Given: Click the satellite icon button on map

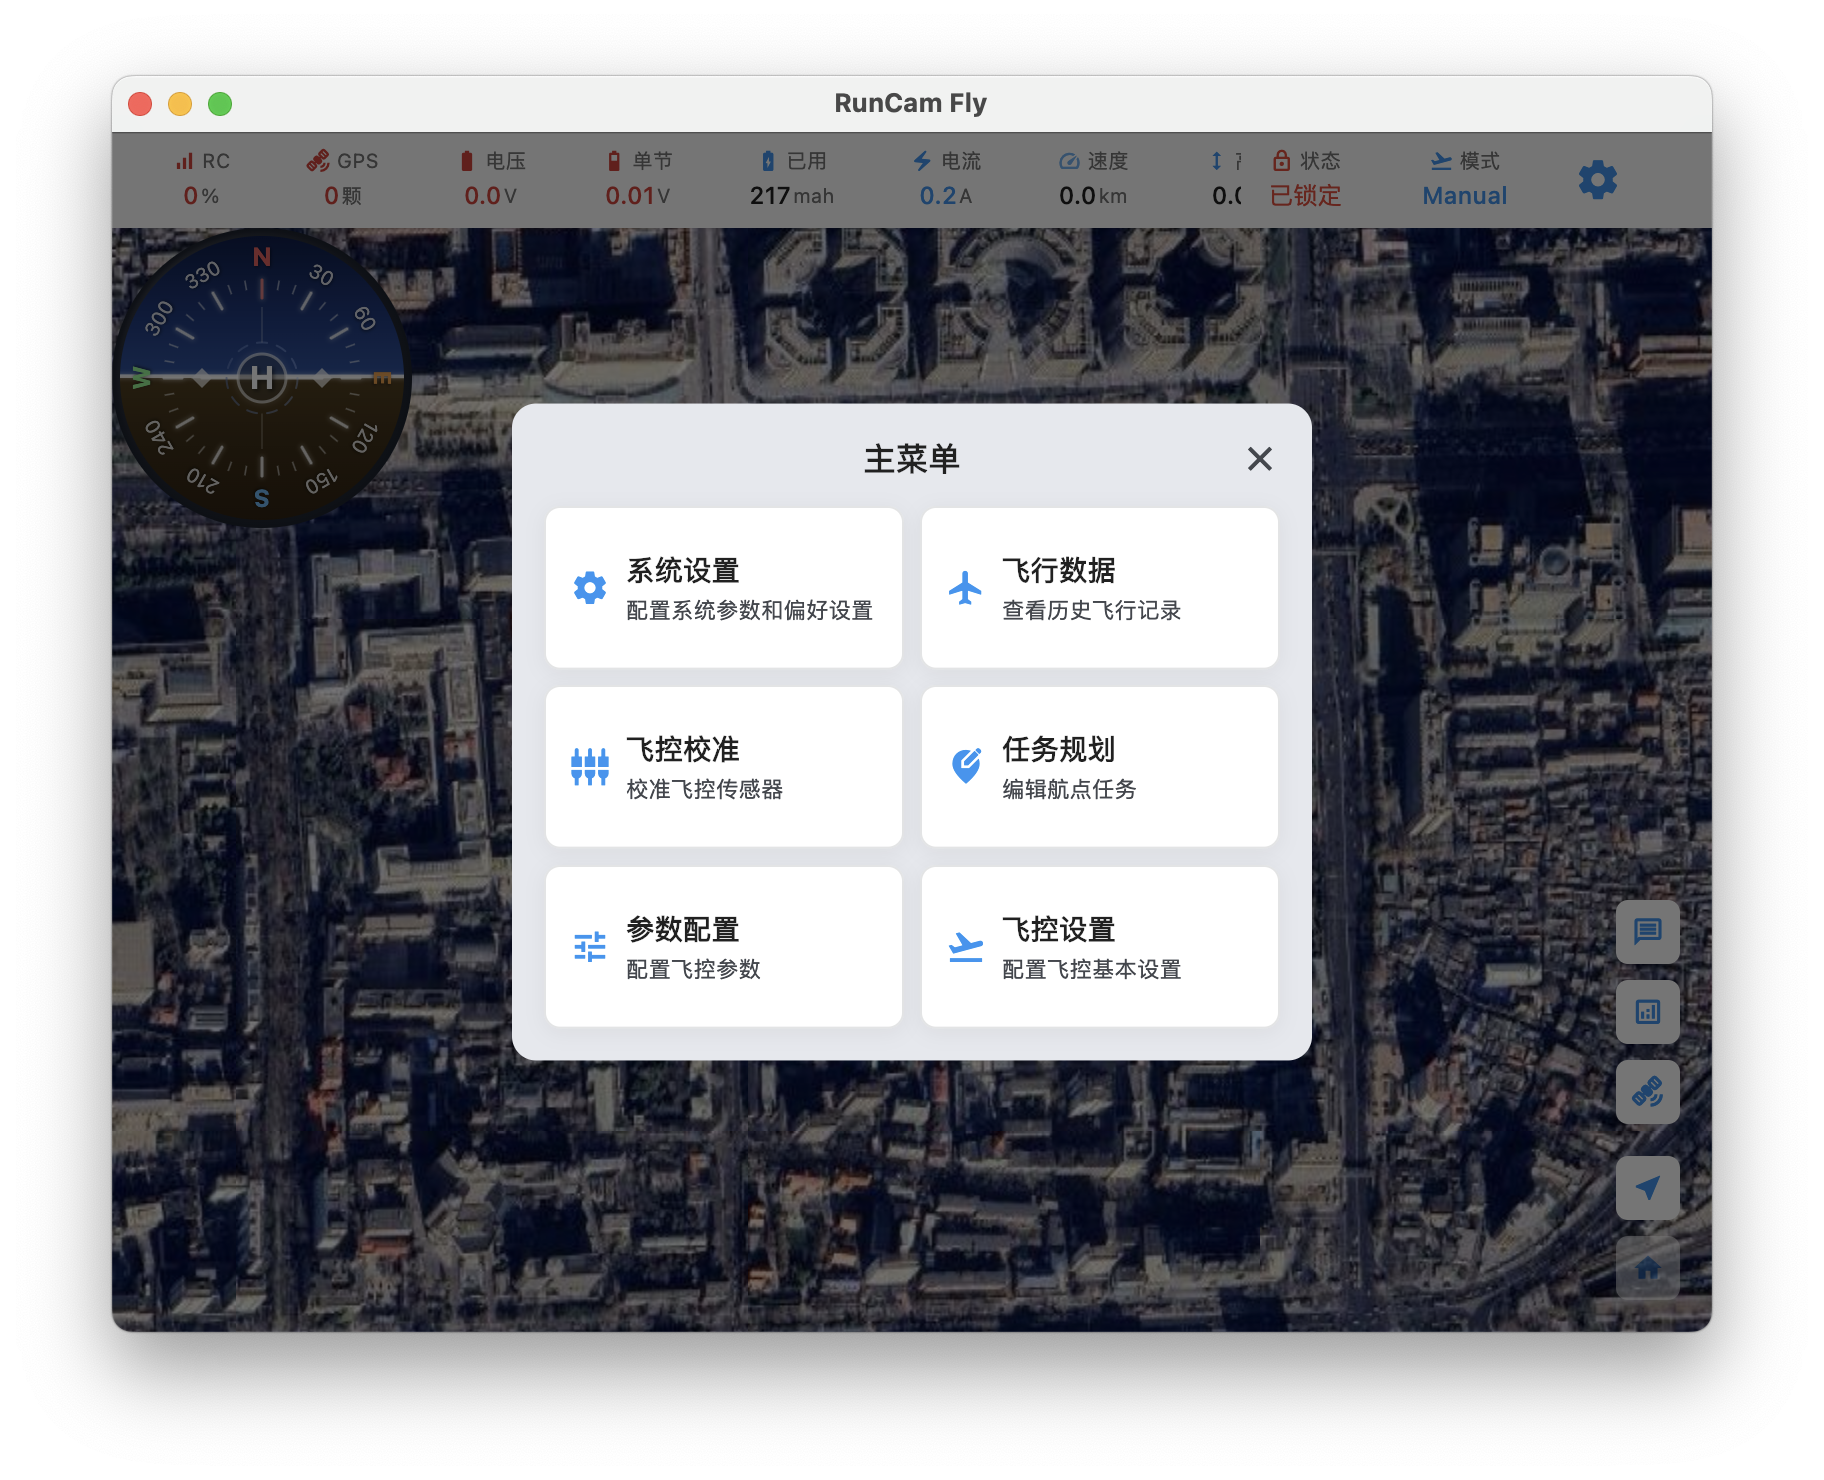Looking at the screenshot, I should tap(1647, 1092).
